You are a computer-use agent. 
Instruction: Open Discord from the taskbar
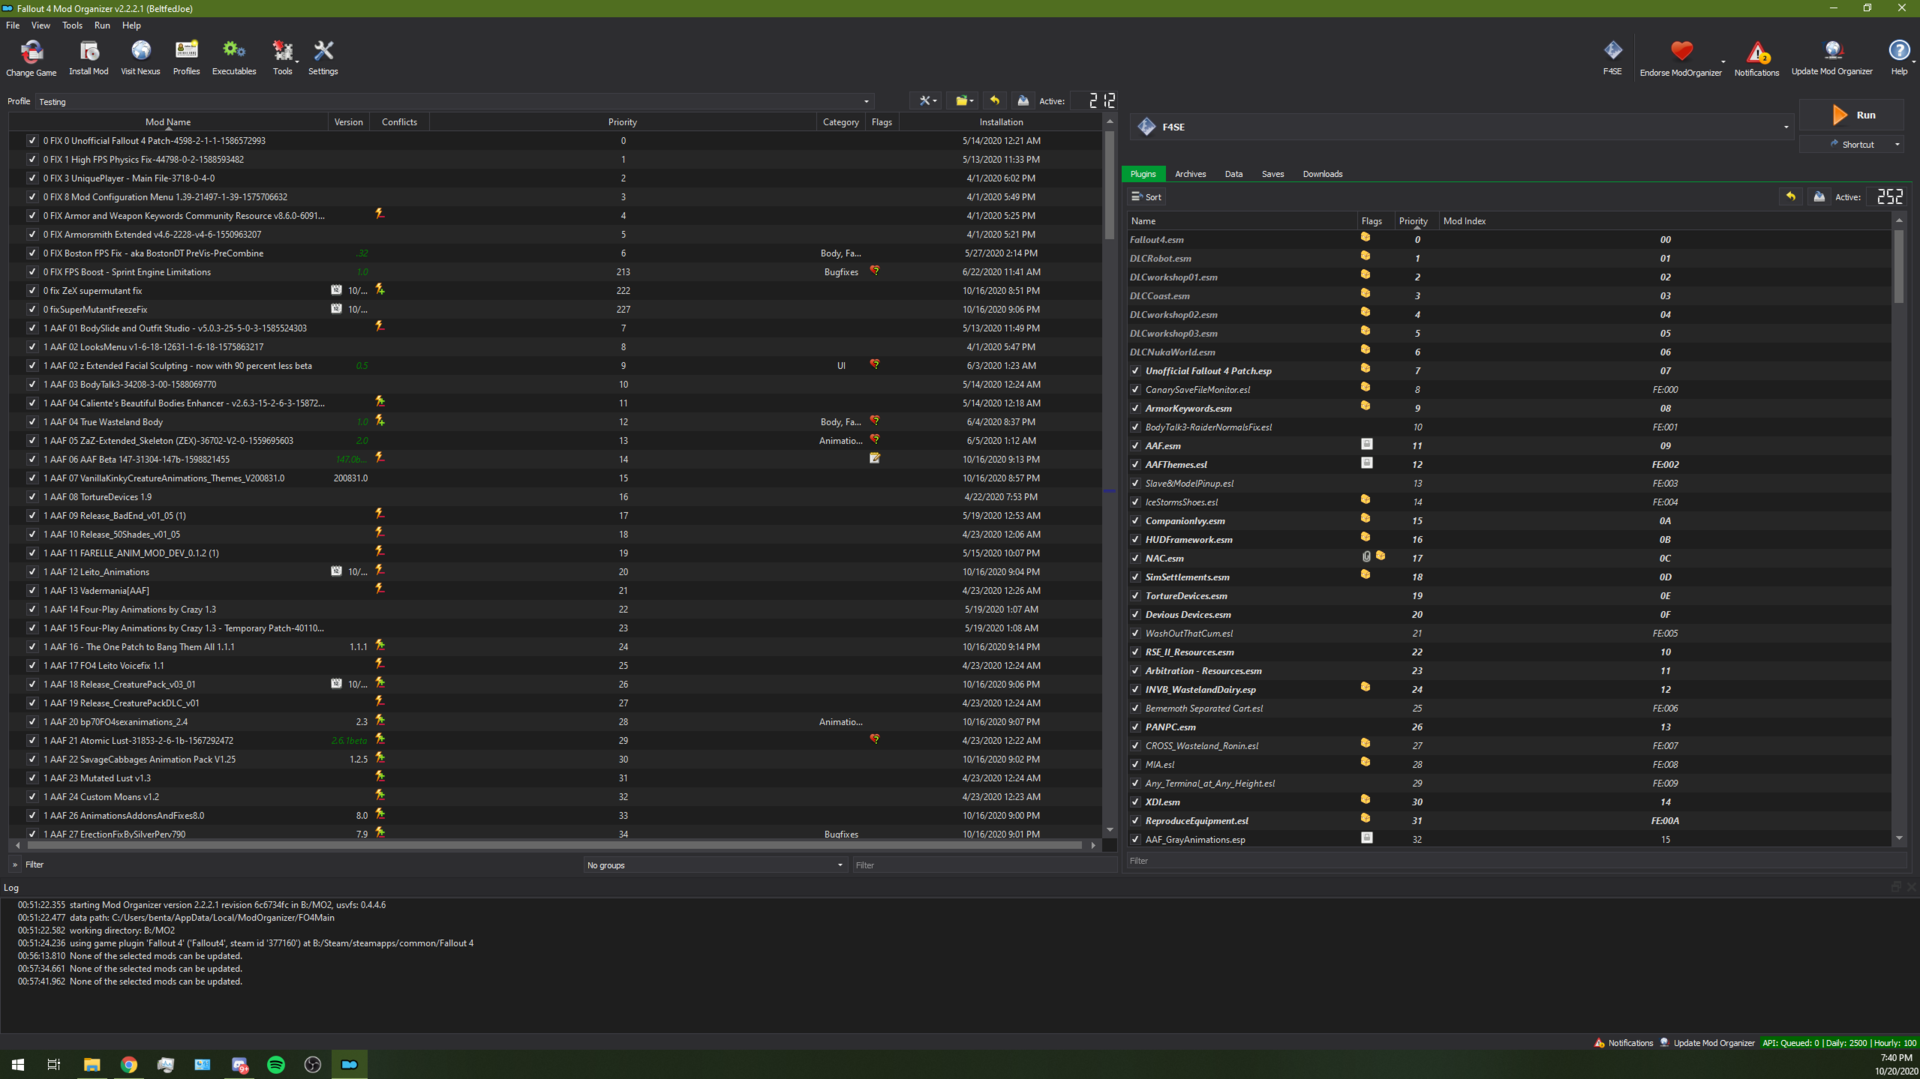point(240,1065)
